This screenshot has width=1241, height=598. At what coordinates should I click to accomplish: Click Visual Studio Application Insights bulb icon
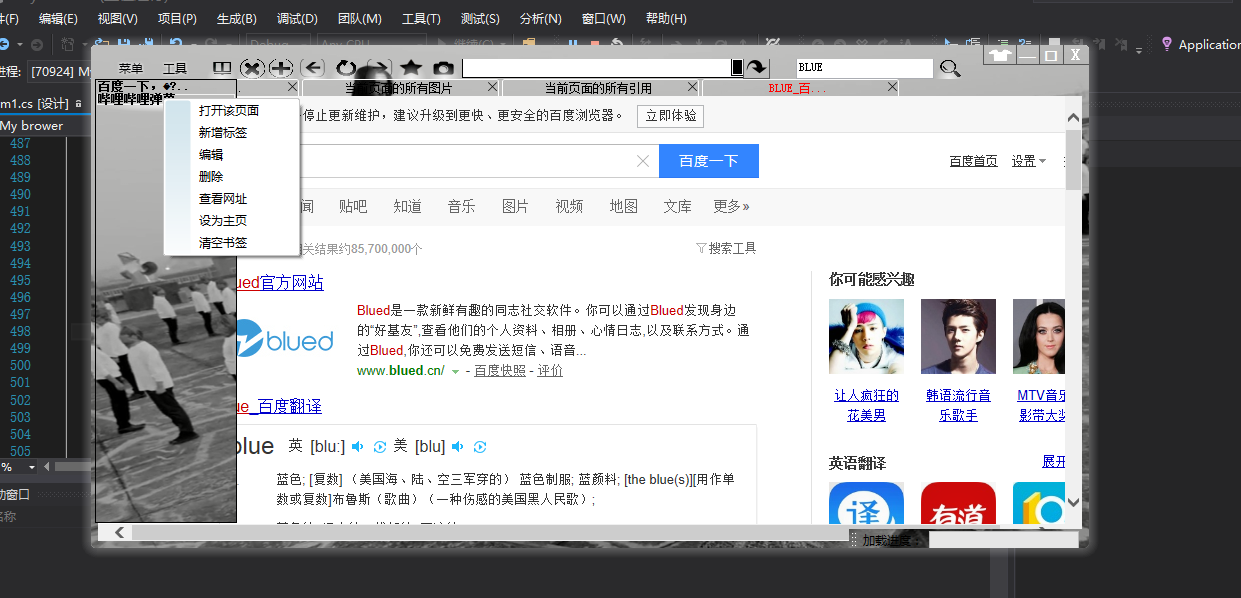[x=1166, y=44]
